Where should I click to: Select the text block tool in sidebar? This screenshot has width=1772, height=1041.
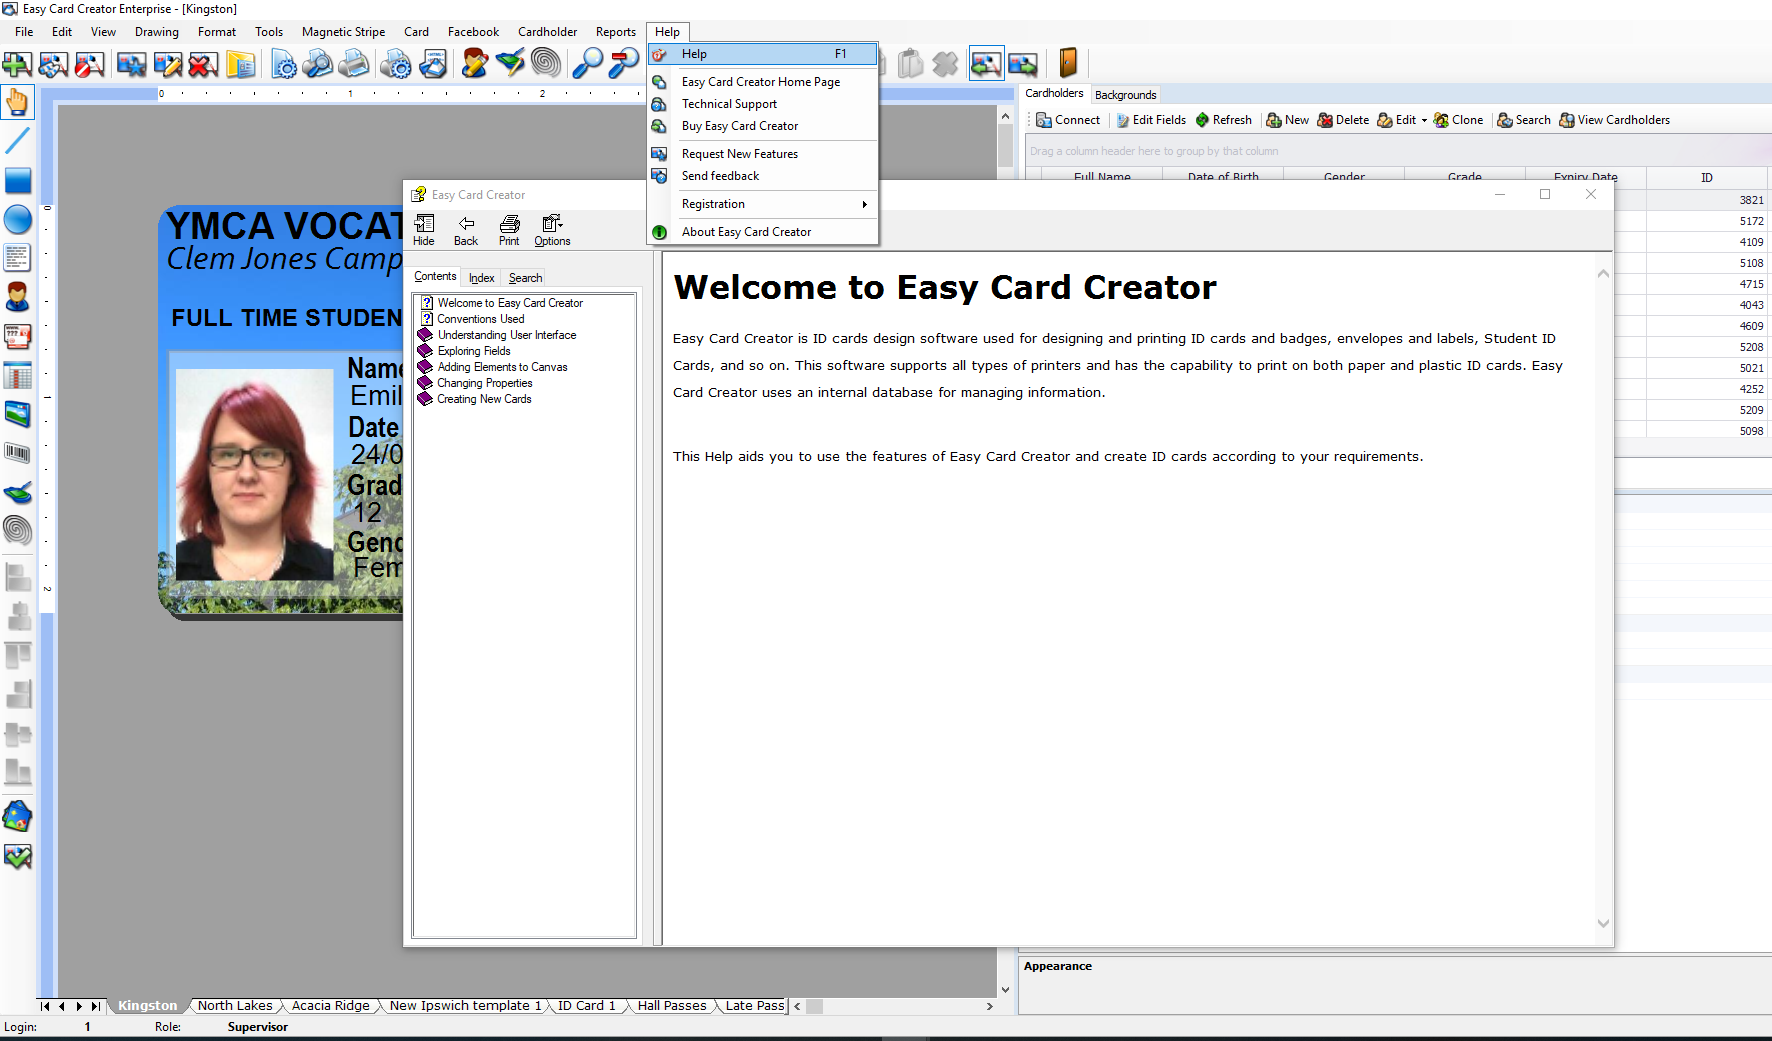click(17, 258)
